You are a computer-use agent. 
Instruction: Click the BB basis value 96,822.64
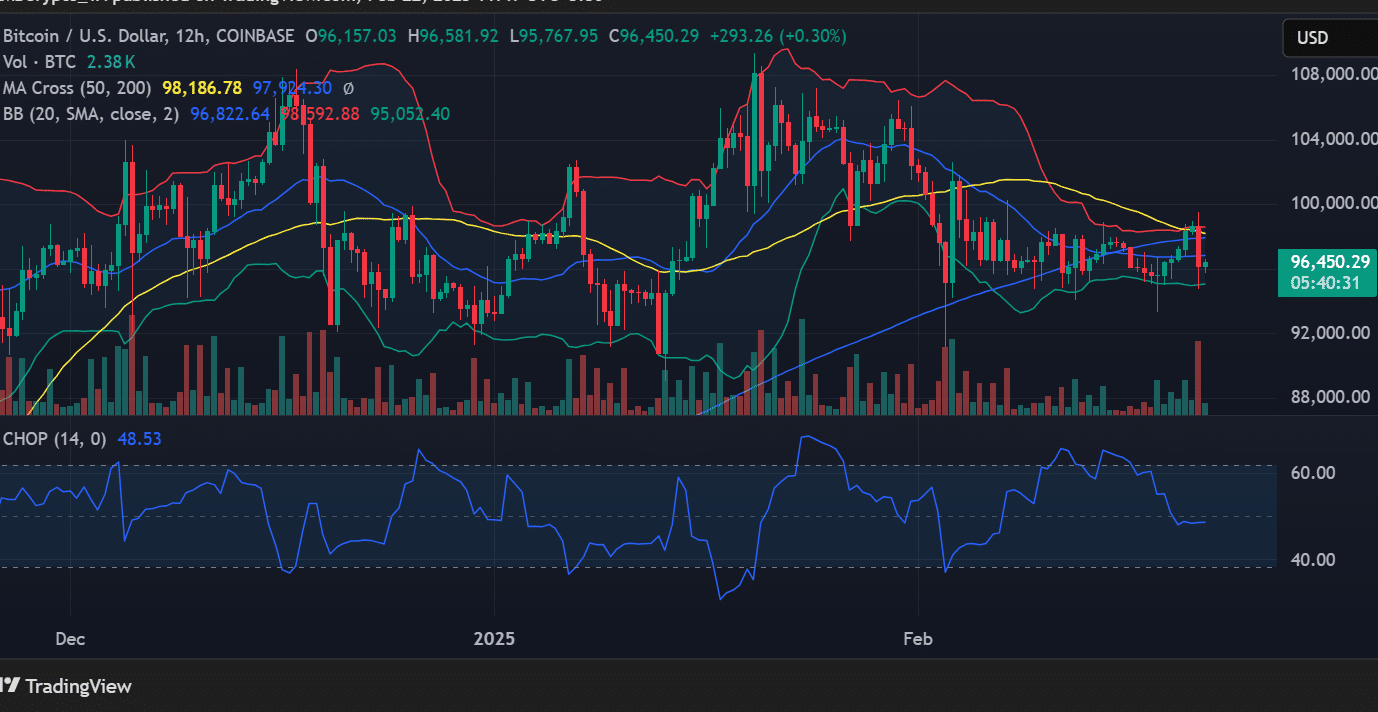point(230,114)
